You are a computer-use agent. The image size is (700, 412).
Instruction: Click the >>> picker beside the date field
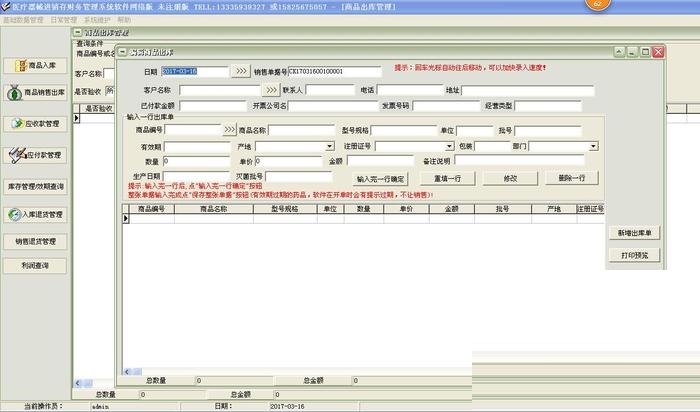241,72
